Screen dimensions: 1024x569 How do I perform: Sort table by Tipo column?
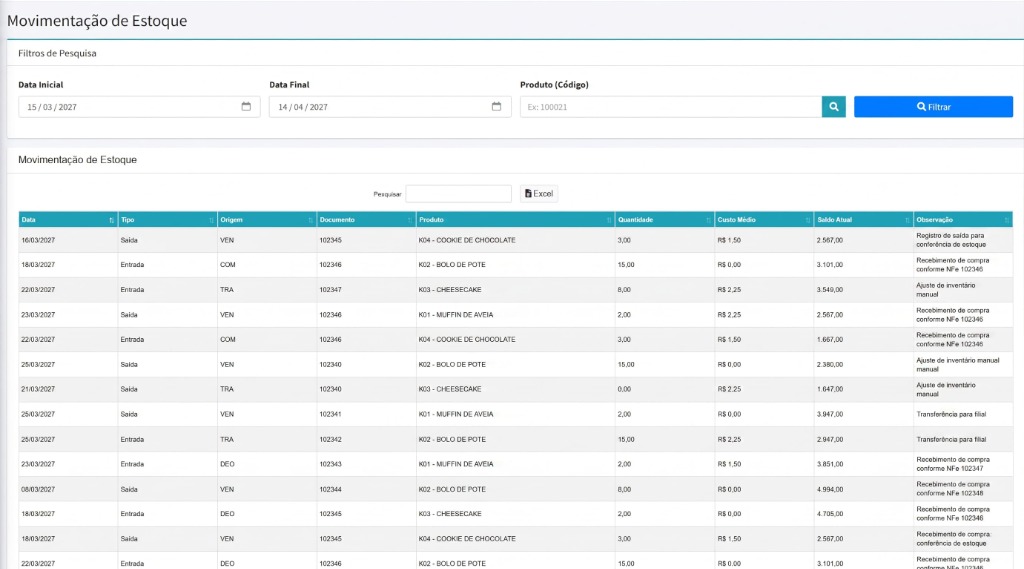click(x=167, y=219)
